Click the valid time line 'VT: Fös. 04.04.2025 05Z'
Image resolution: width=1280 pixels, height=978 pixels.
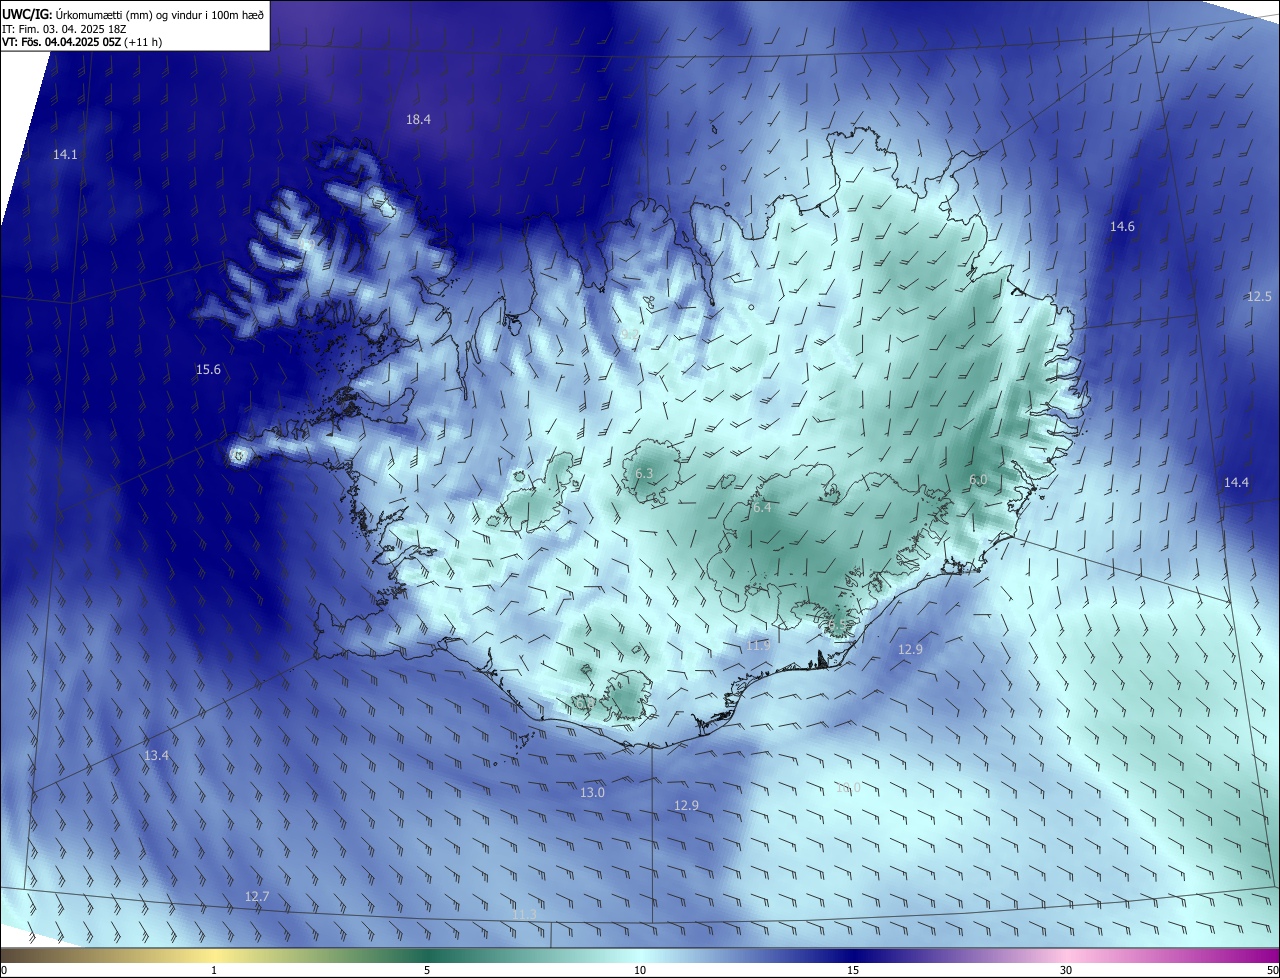(62, 42)
